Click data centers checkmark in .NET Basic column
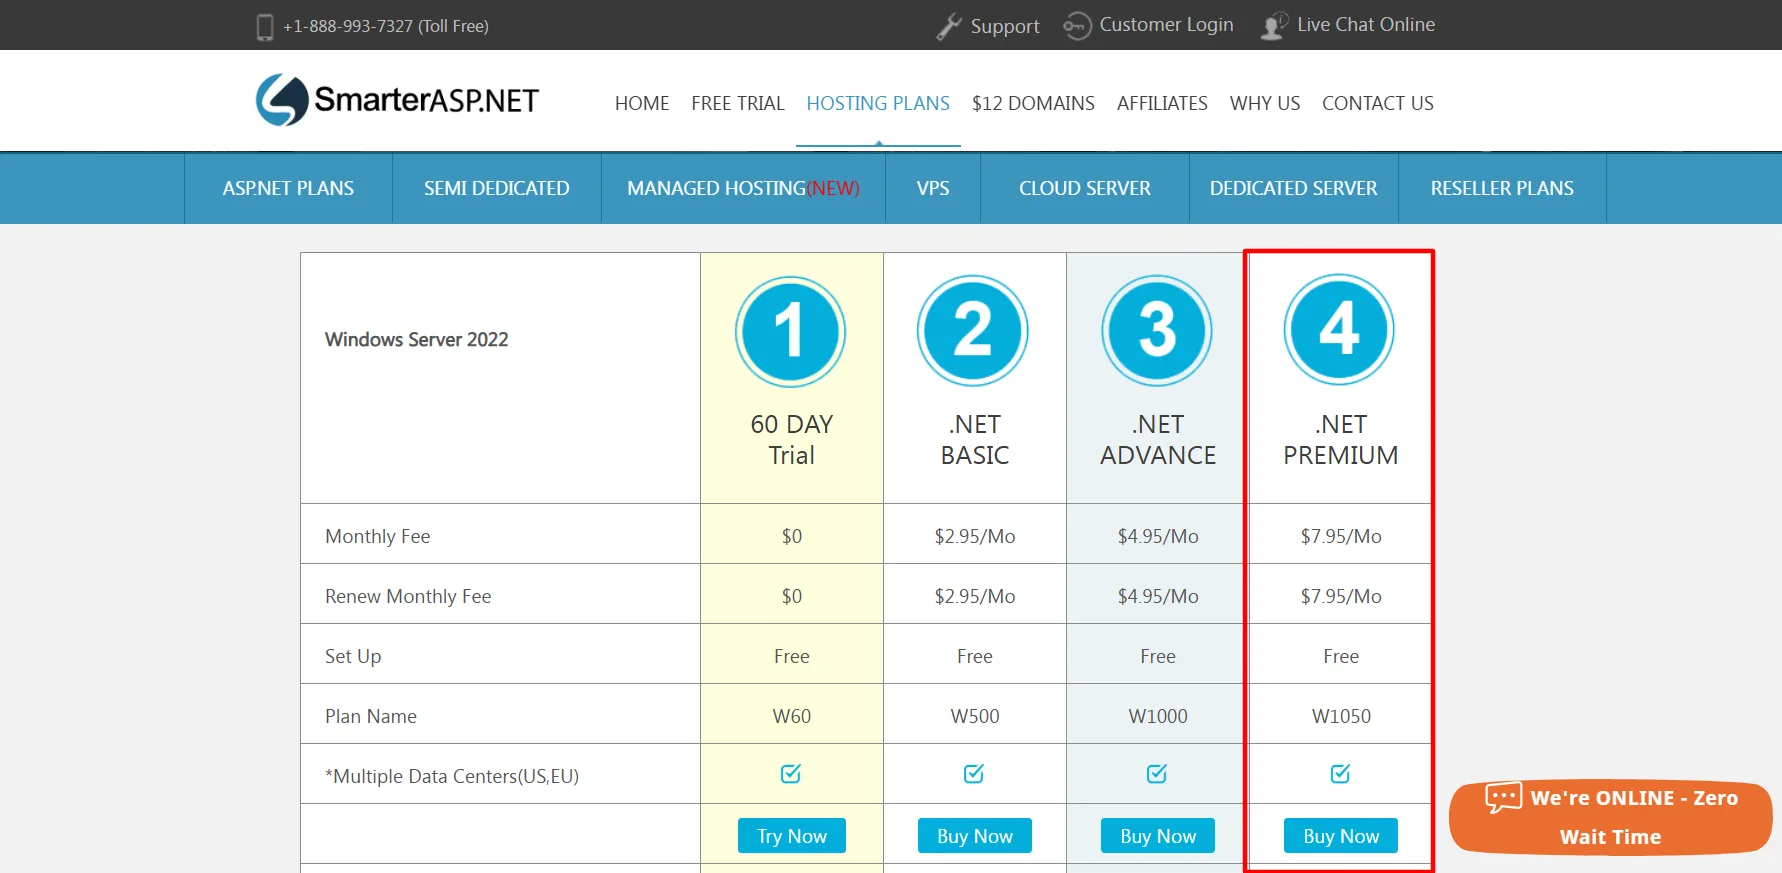Viewport: 1782px width, 873px height. 974,773
